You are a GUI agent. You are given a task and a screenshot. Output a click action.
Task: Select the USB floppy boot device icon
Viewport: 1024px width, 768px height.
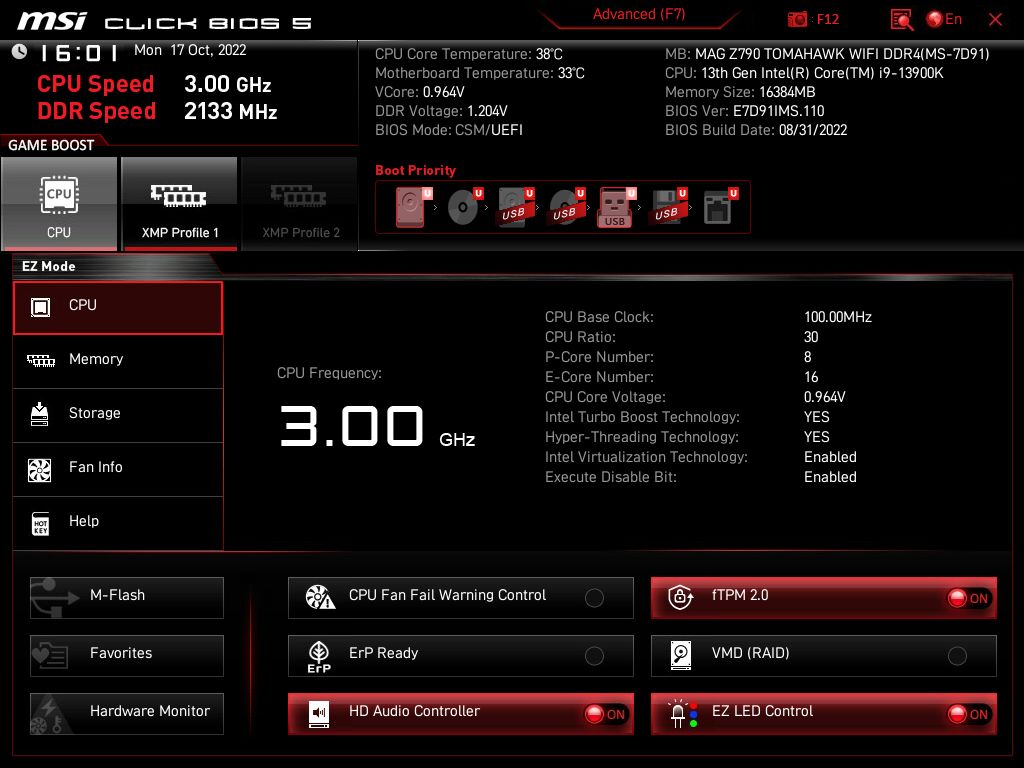pos(667,207)
